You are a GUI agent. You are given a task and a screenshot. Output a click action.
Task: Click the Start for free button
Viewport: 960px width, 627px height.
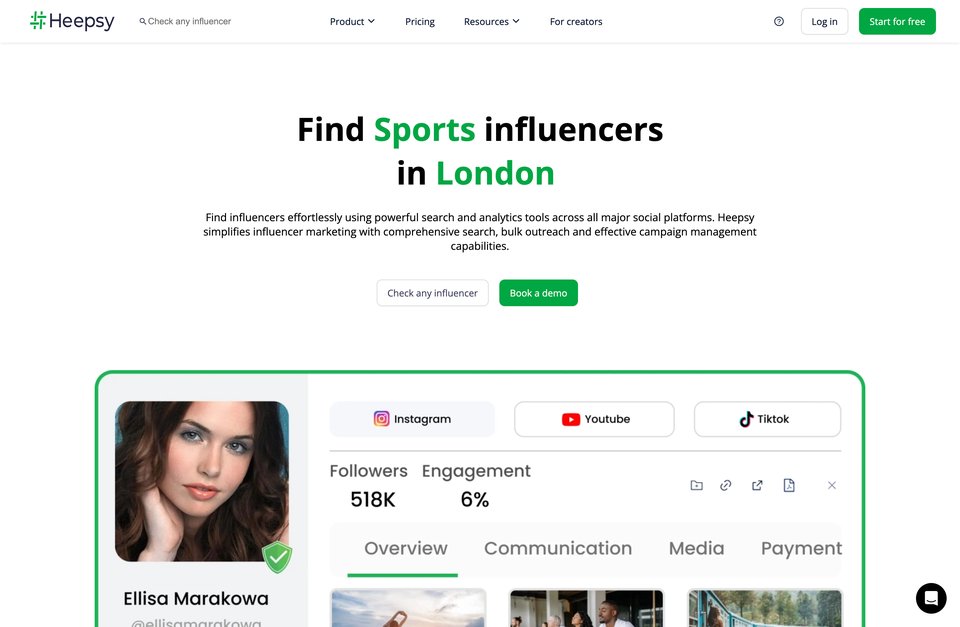pyautogui.click(x=897, y=21)
